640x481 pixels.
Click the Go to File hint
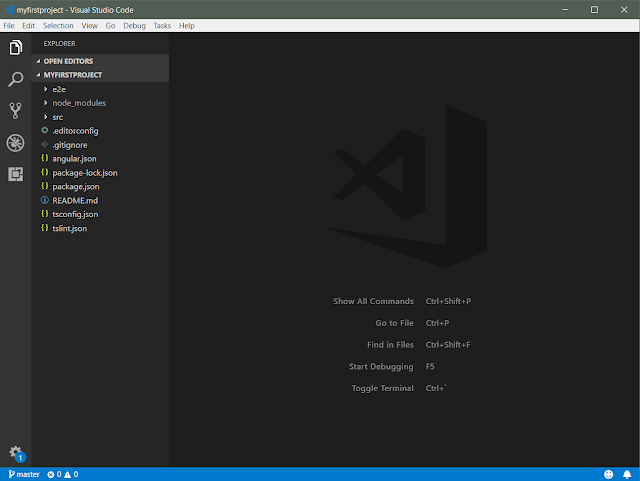(394, 323)
